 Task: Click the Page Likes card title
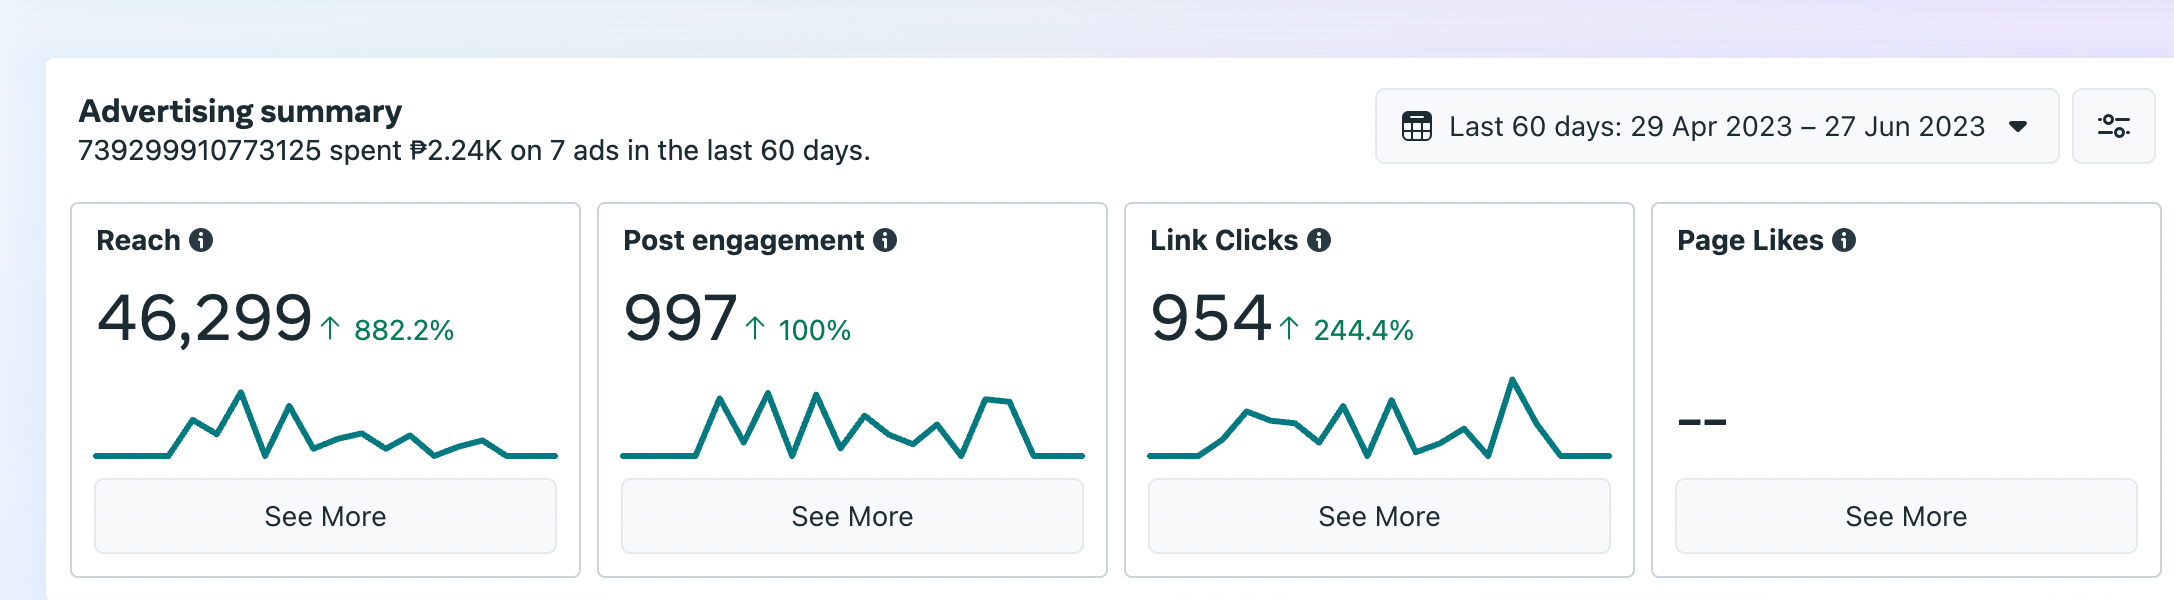(x=1750, y=241)
